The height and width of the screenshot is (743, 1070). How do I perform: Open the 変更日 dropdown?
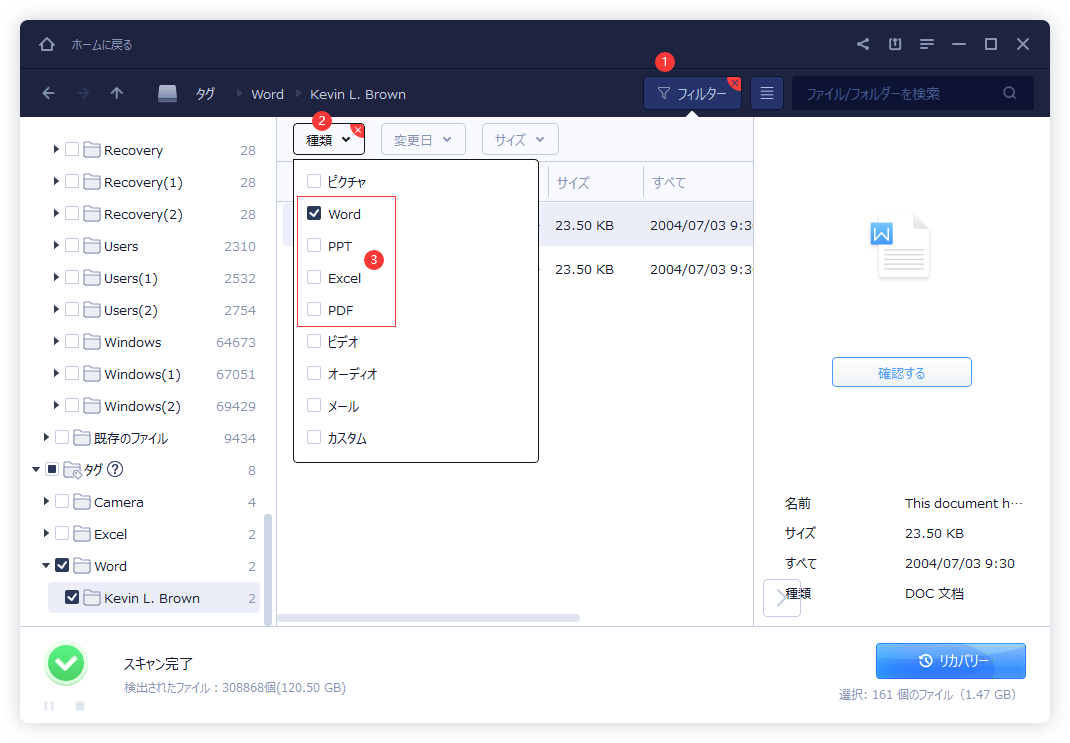(x=423, y=139)
